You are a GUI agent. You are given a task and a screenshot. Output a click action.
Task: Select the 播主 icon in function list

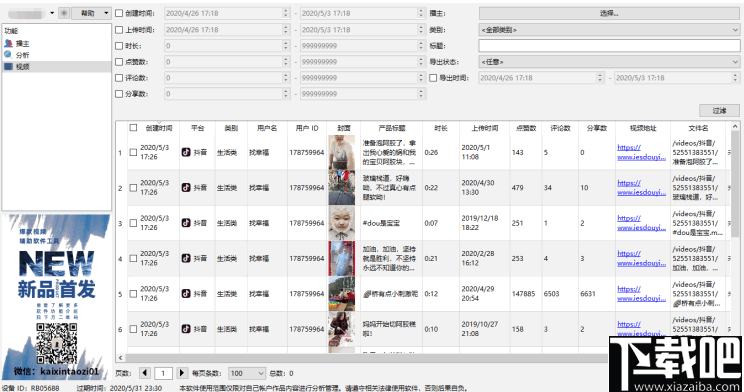tap(8, 43)
